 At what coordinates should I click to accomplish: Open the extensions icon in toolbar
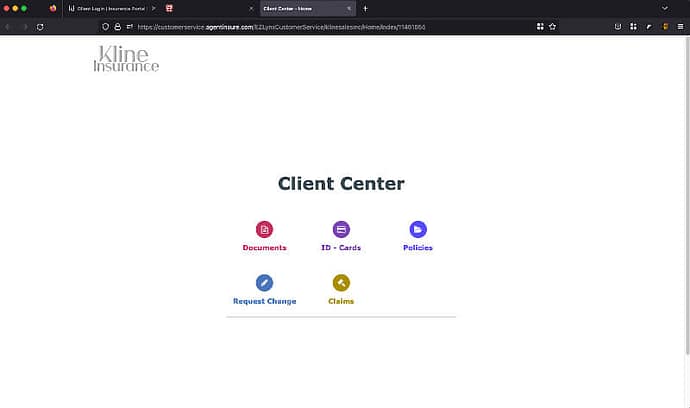633,27
